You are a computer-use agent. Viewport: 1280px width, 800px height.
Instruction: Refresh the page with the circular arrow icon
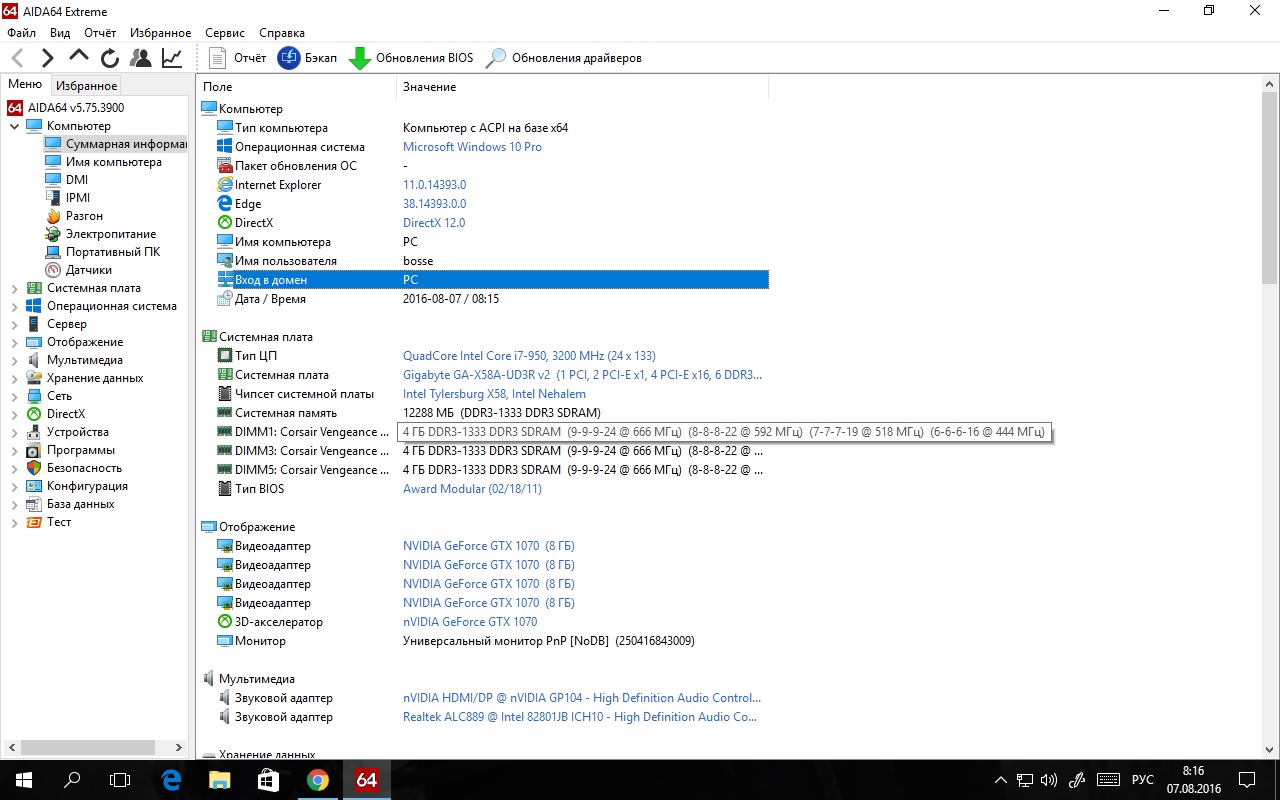(x=110, y=58)
